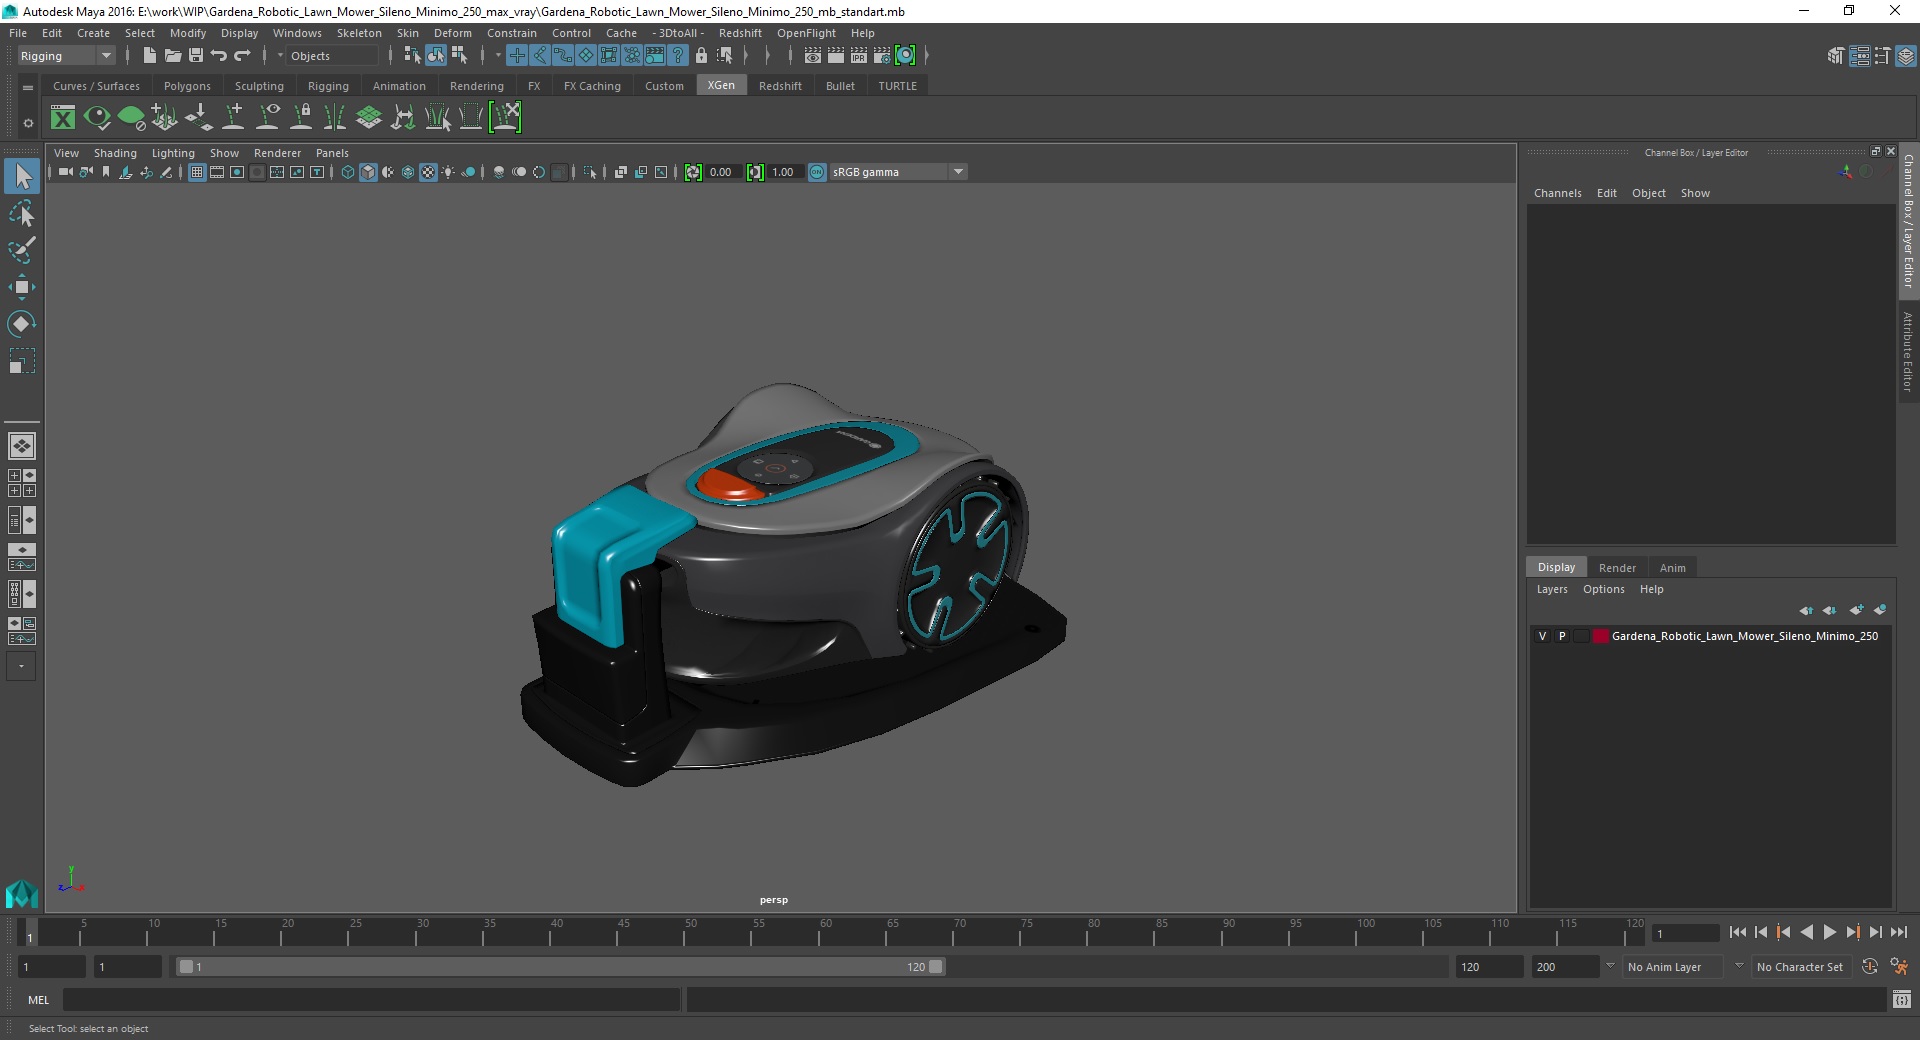Toggle lock selection icon

(x=701, y=56)
